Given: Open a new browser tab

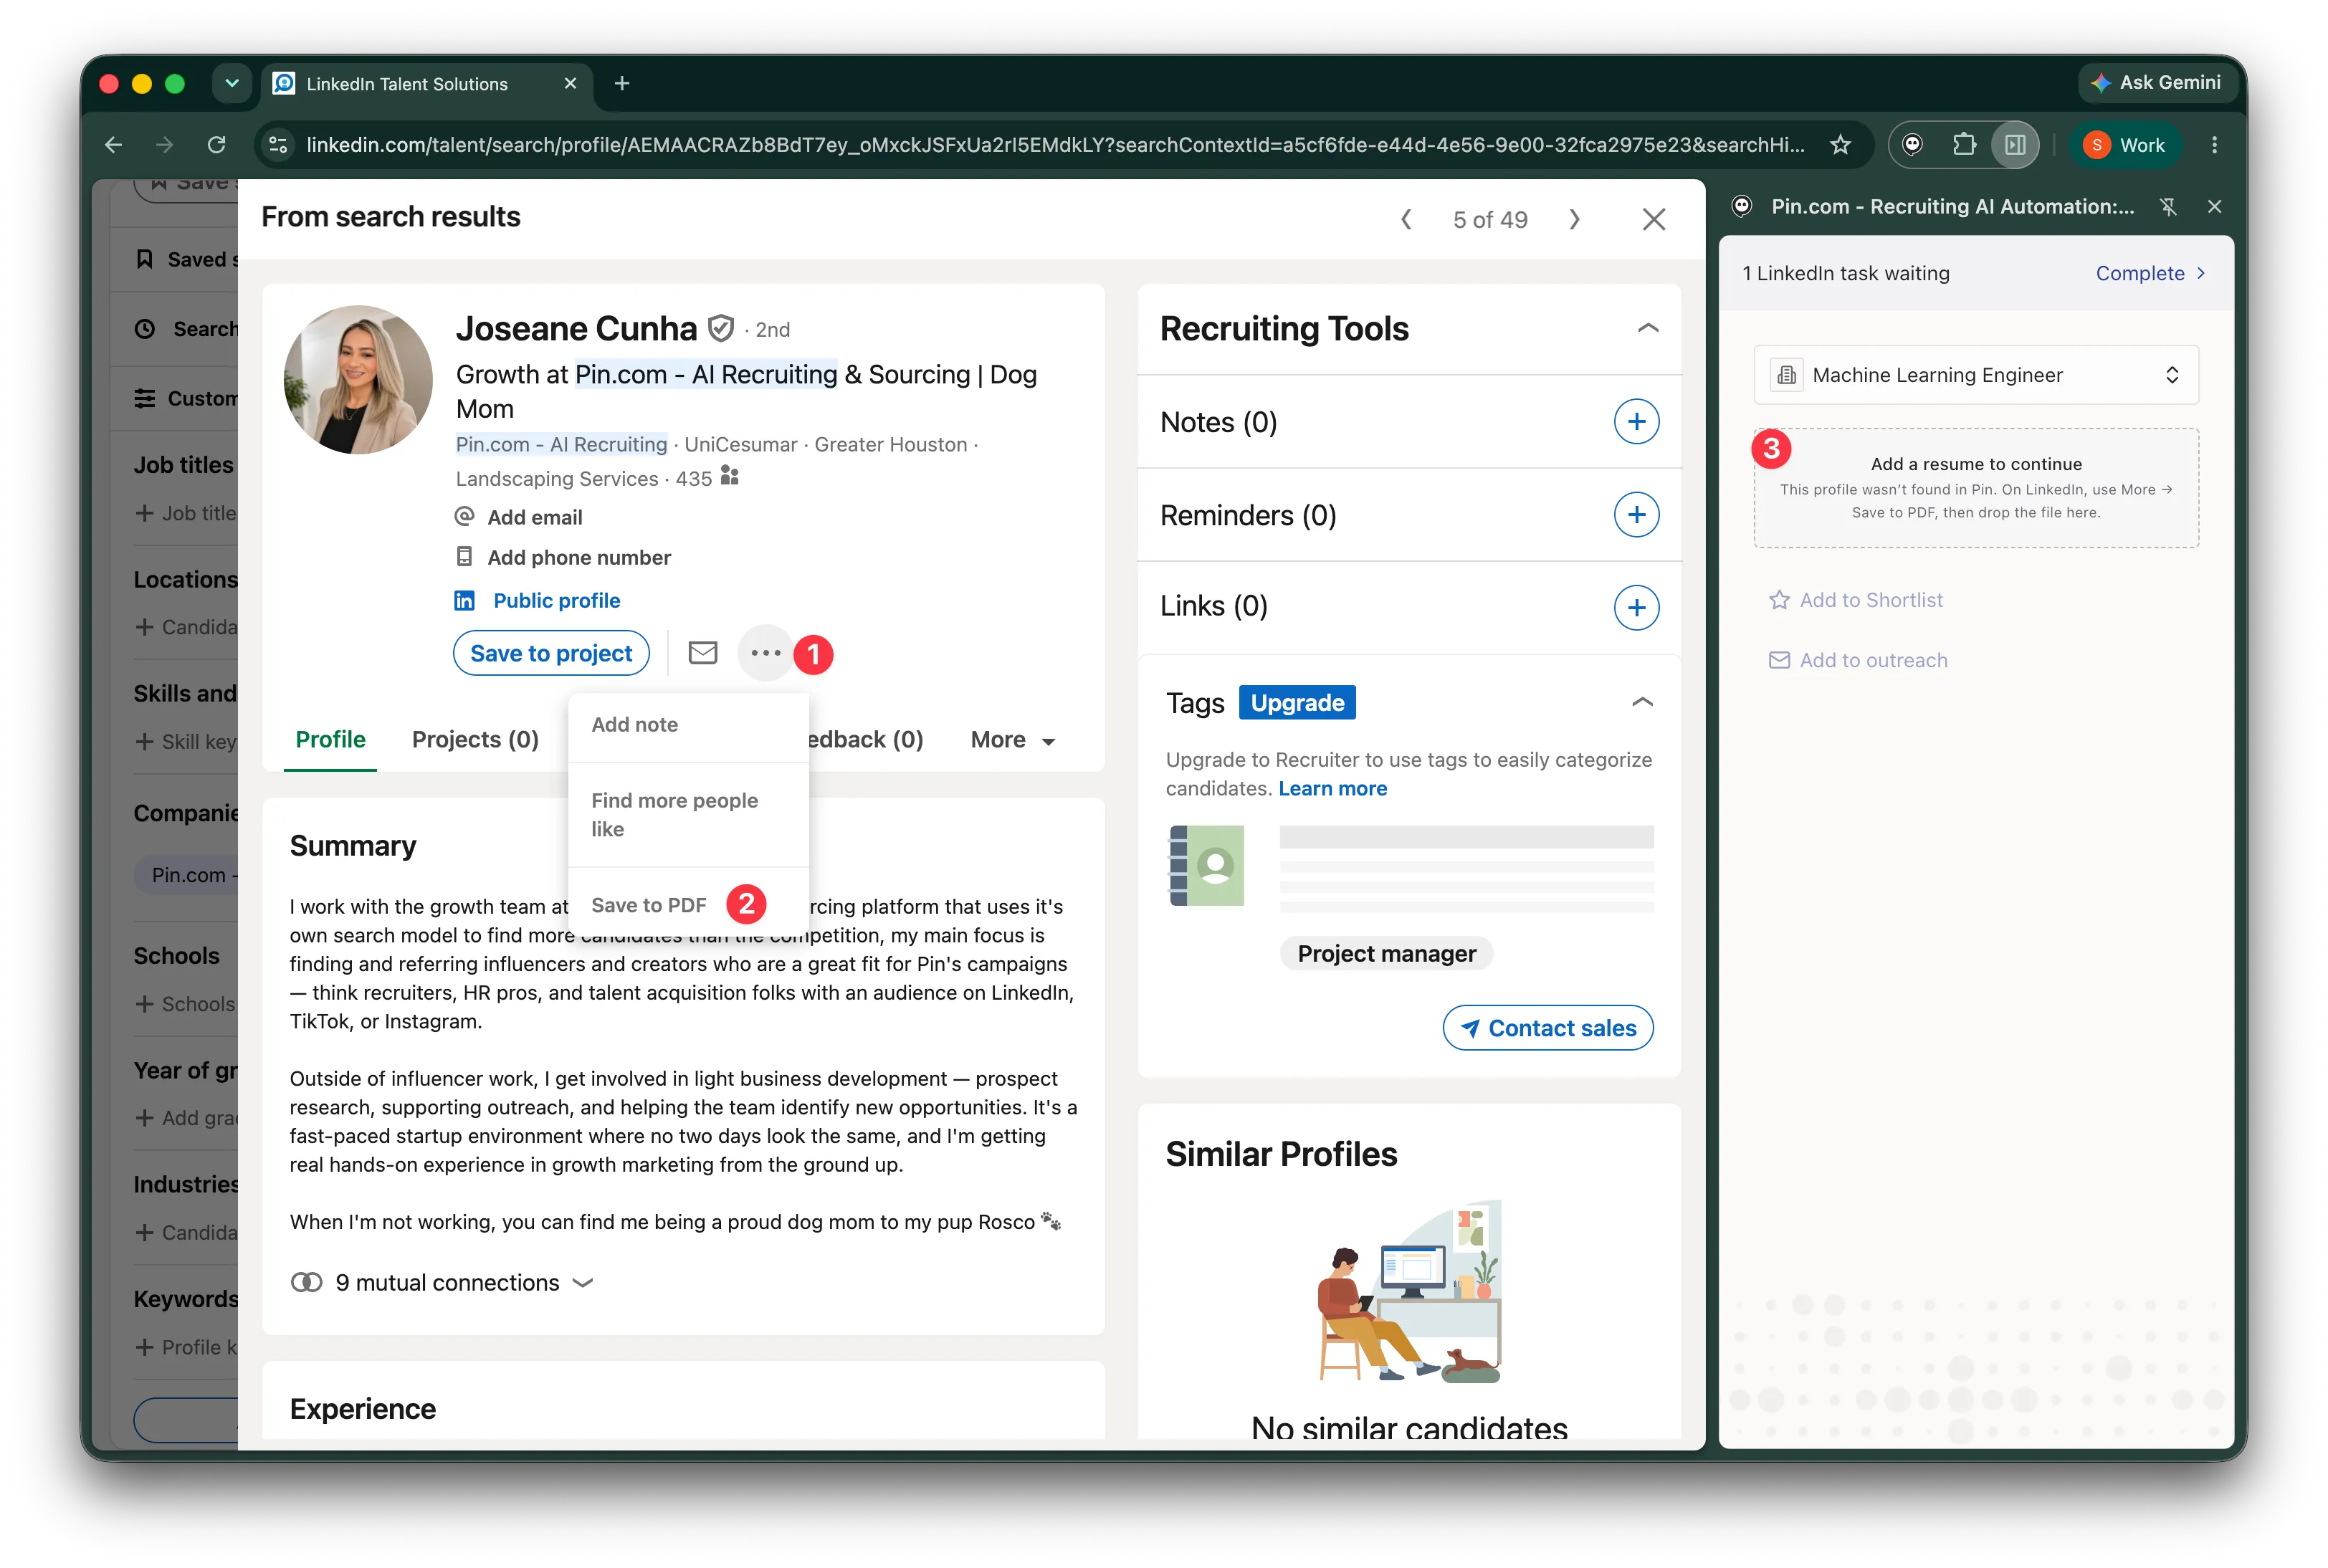Looking at the screenshot, I should tap(622, 84).
